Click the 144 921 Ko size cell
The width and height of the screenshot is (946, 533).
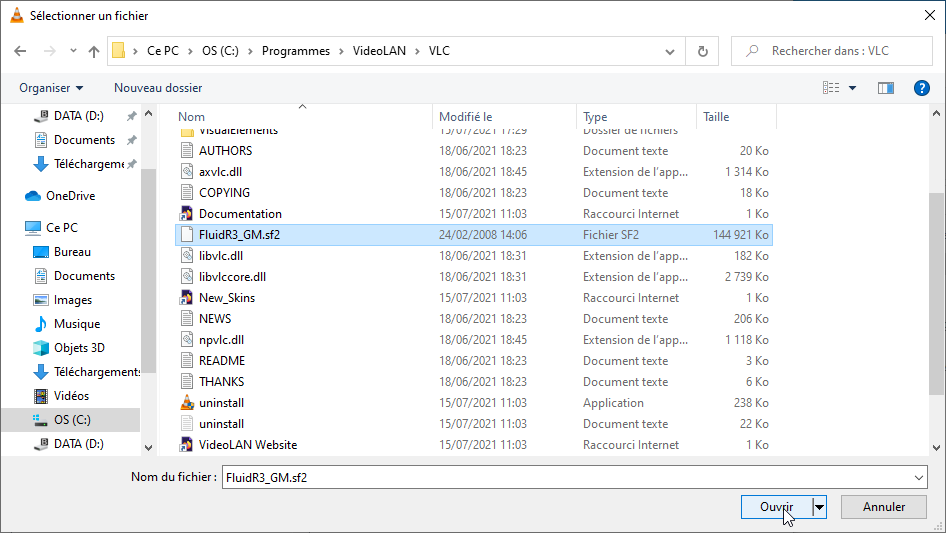(x=740, y=235)
